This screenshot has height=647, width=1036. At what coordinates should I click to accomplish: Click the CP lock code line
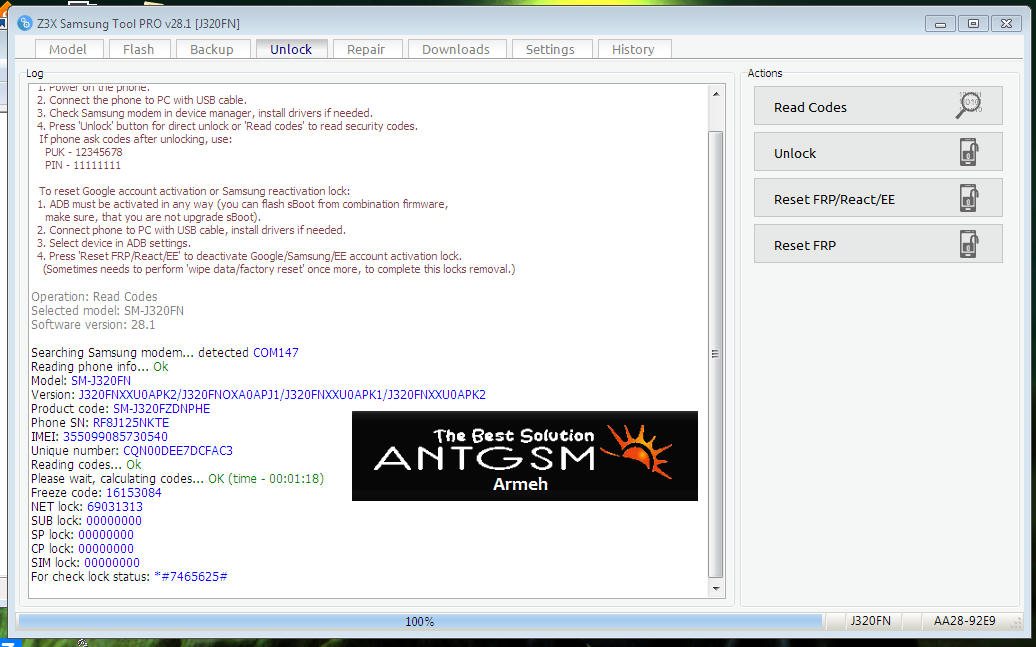(x=83, y=549)
